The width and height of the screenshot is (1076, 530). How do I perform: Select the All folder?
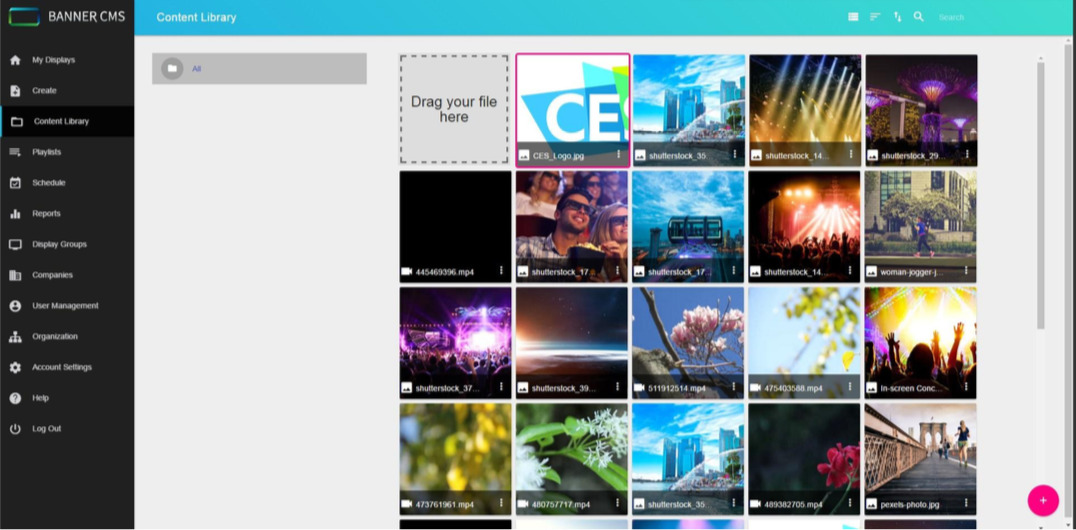click(259, 69)
